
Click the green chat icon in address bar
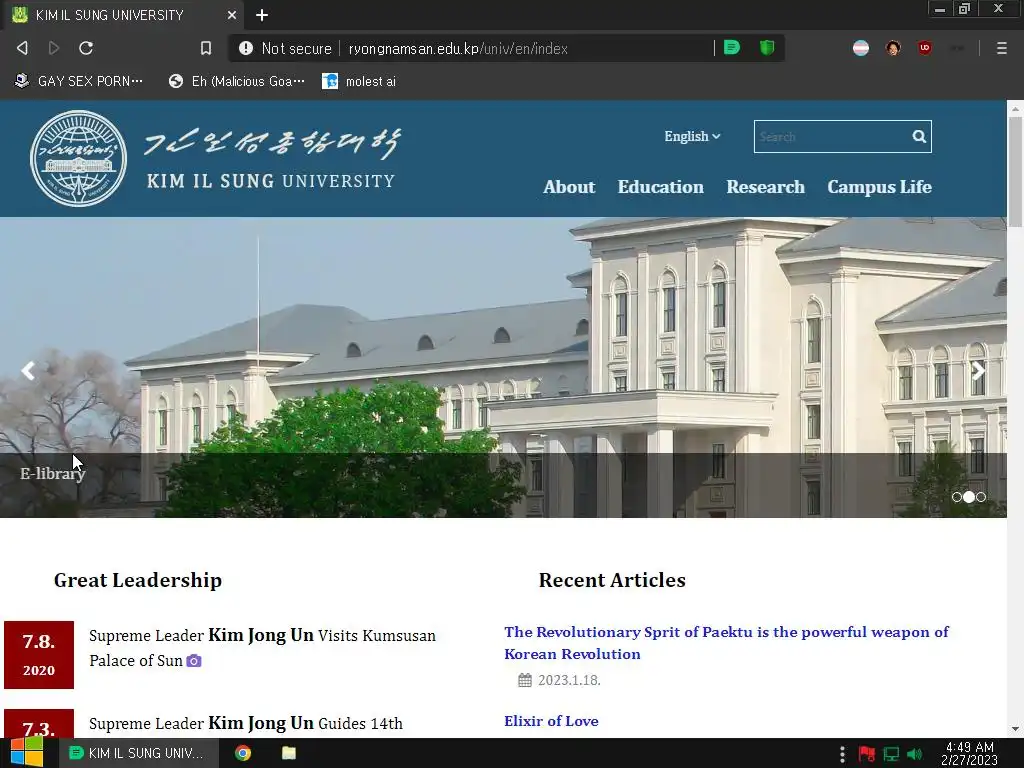point(732,48)
